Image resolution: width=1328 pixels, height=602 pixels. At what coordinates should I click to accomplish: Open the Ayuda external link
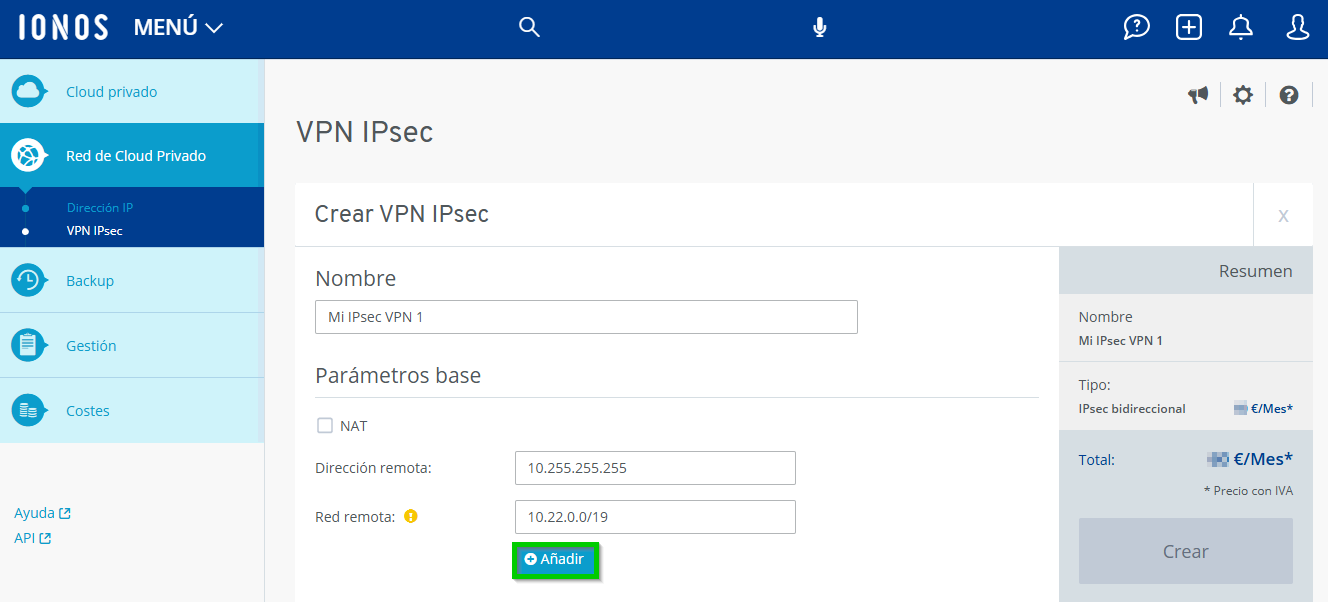point(36,512)
